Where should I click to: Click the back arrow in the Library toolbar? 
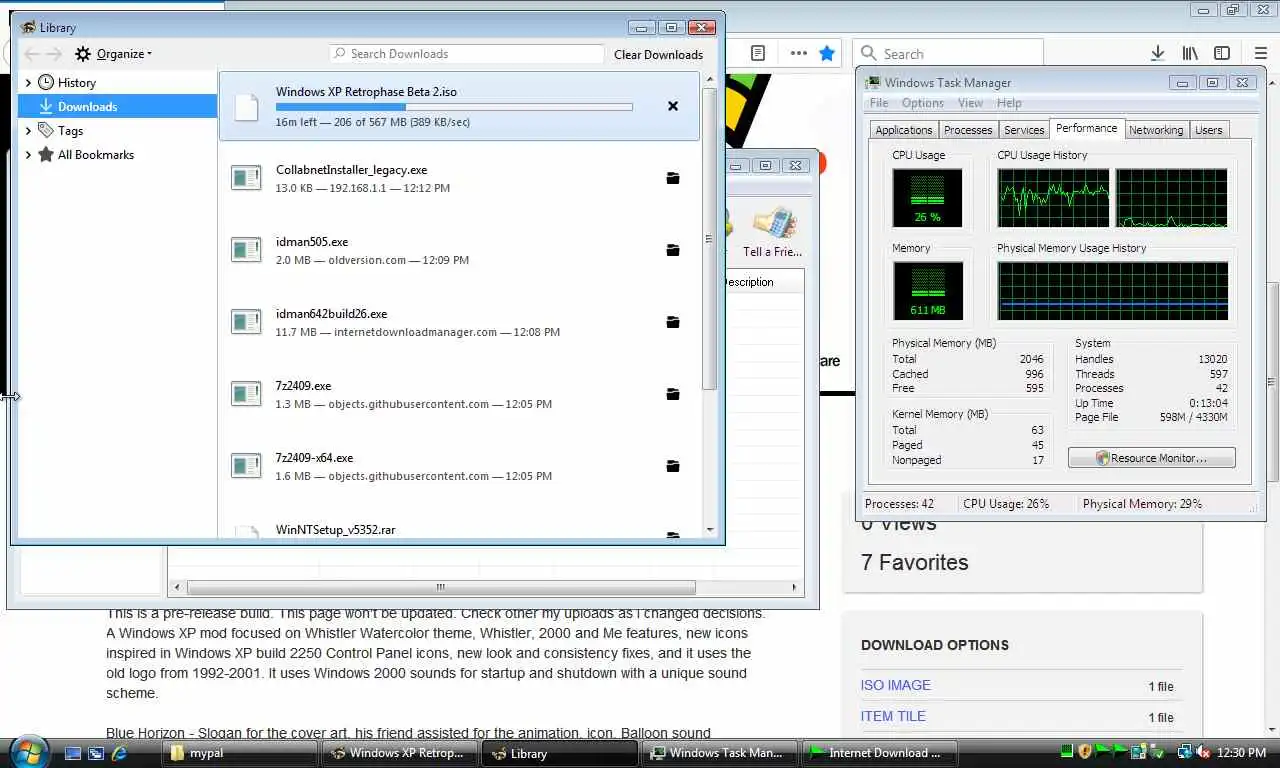[31, 54]
